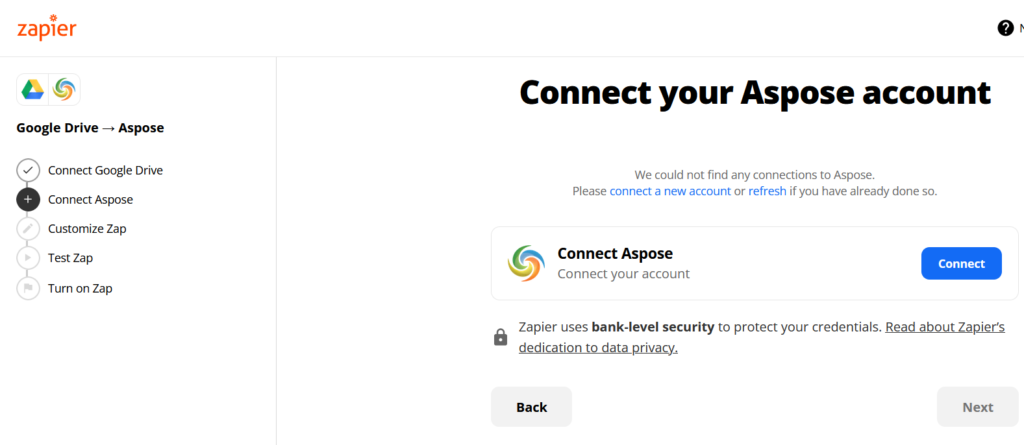The image size is (1024, 445).
Task: Click the checkmark icon beside Connect Google Drive
Action: pos(28,170)
